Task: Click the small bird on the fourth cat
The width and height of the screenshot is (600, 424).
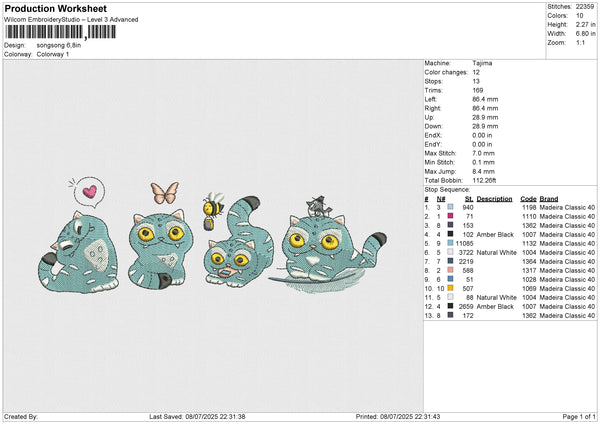Action: pyautogui.click(x=313, y=205)
